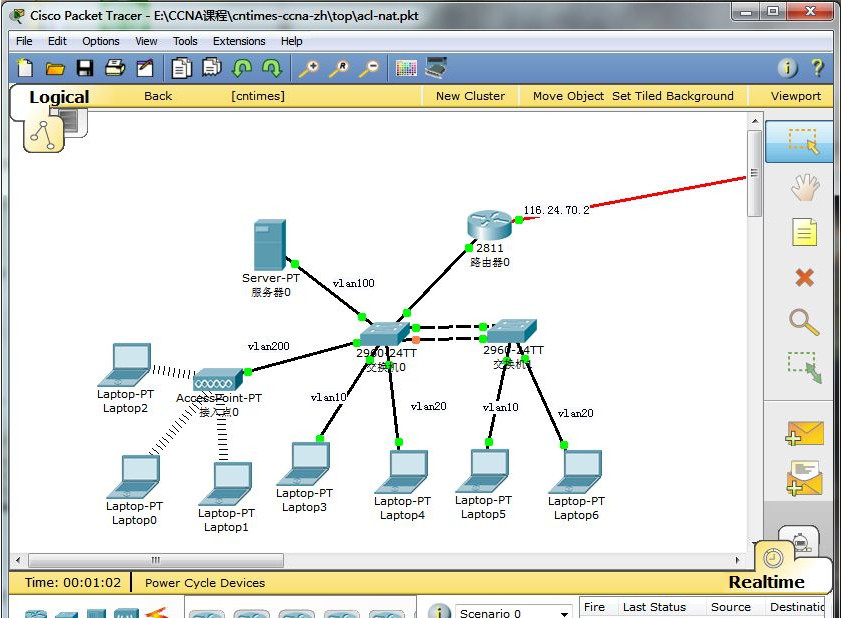The height and width of the screenshot is (642, 841).
Task: Click the Viewport button
Action: pos(796,96)
